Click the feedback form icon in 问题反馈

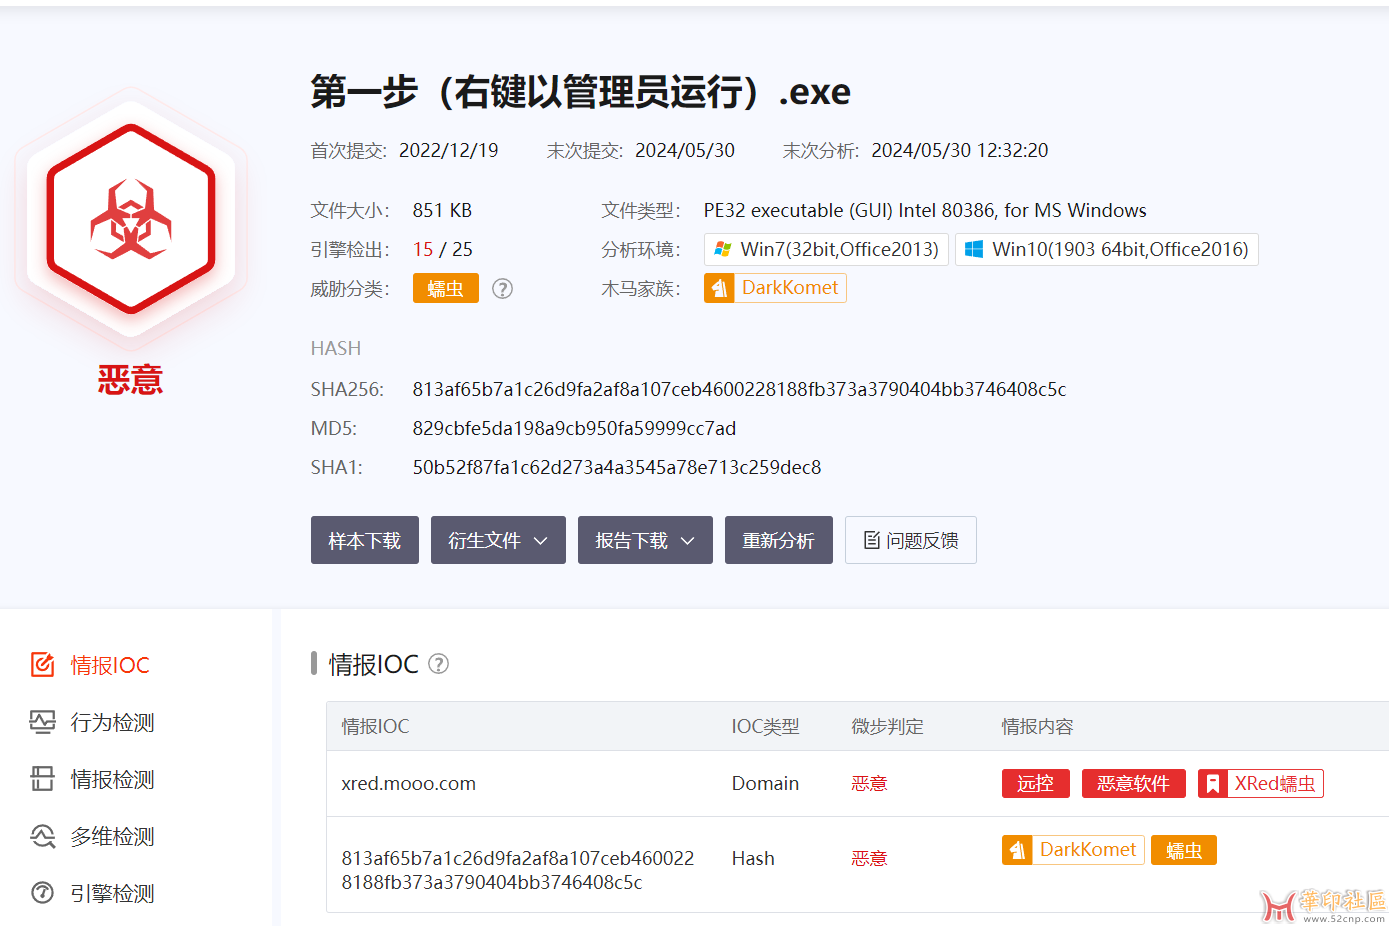point(872,540)
